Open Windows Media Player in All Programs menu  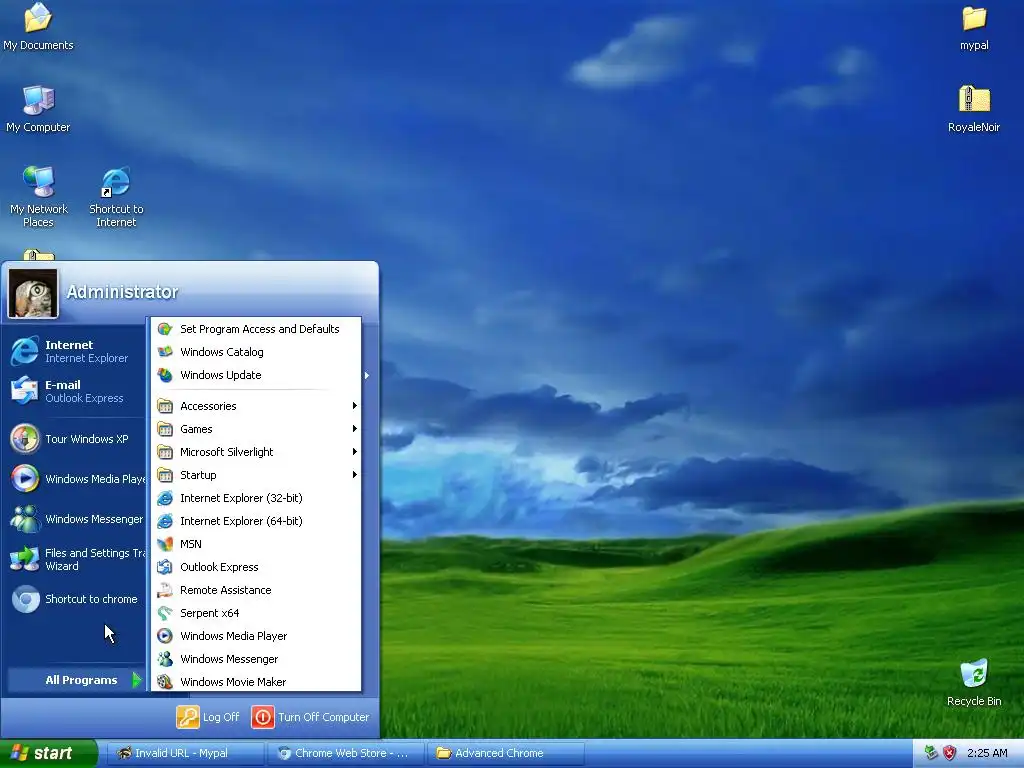(x=256, y=636)
